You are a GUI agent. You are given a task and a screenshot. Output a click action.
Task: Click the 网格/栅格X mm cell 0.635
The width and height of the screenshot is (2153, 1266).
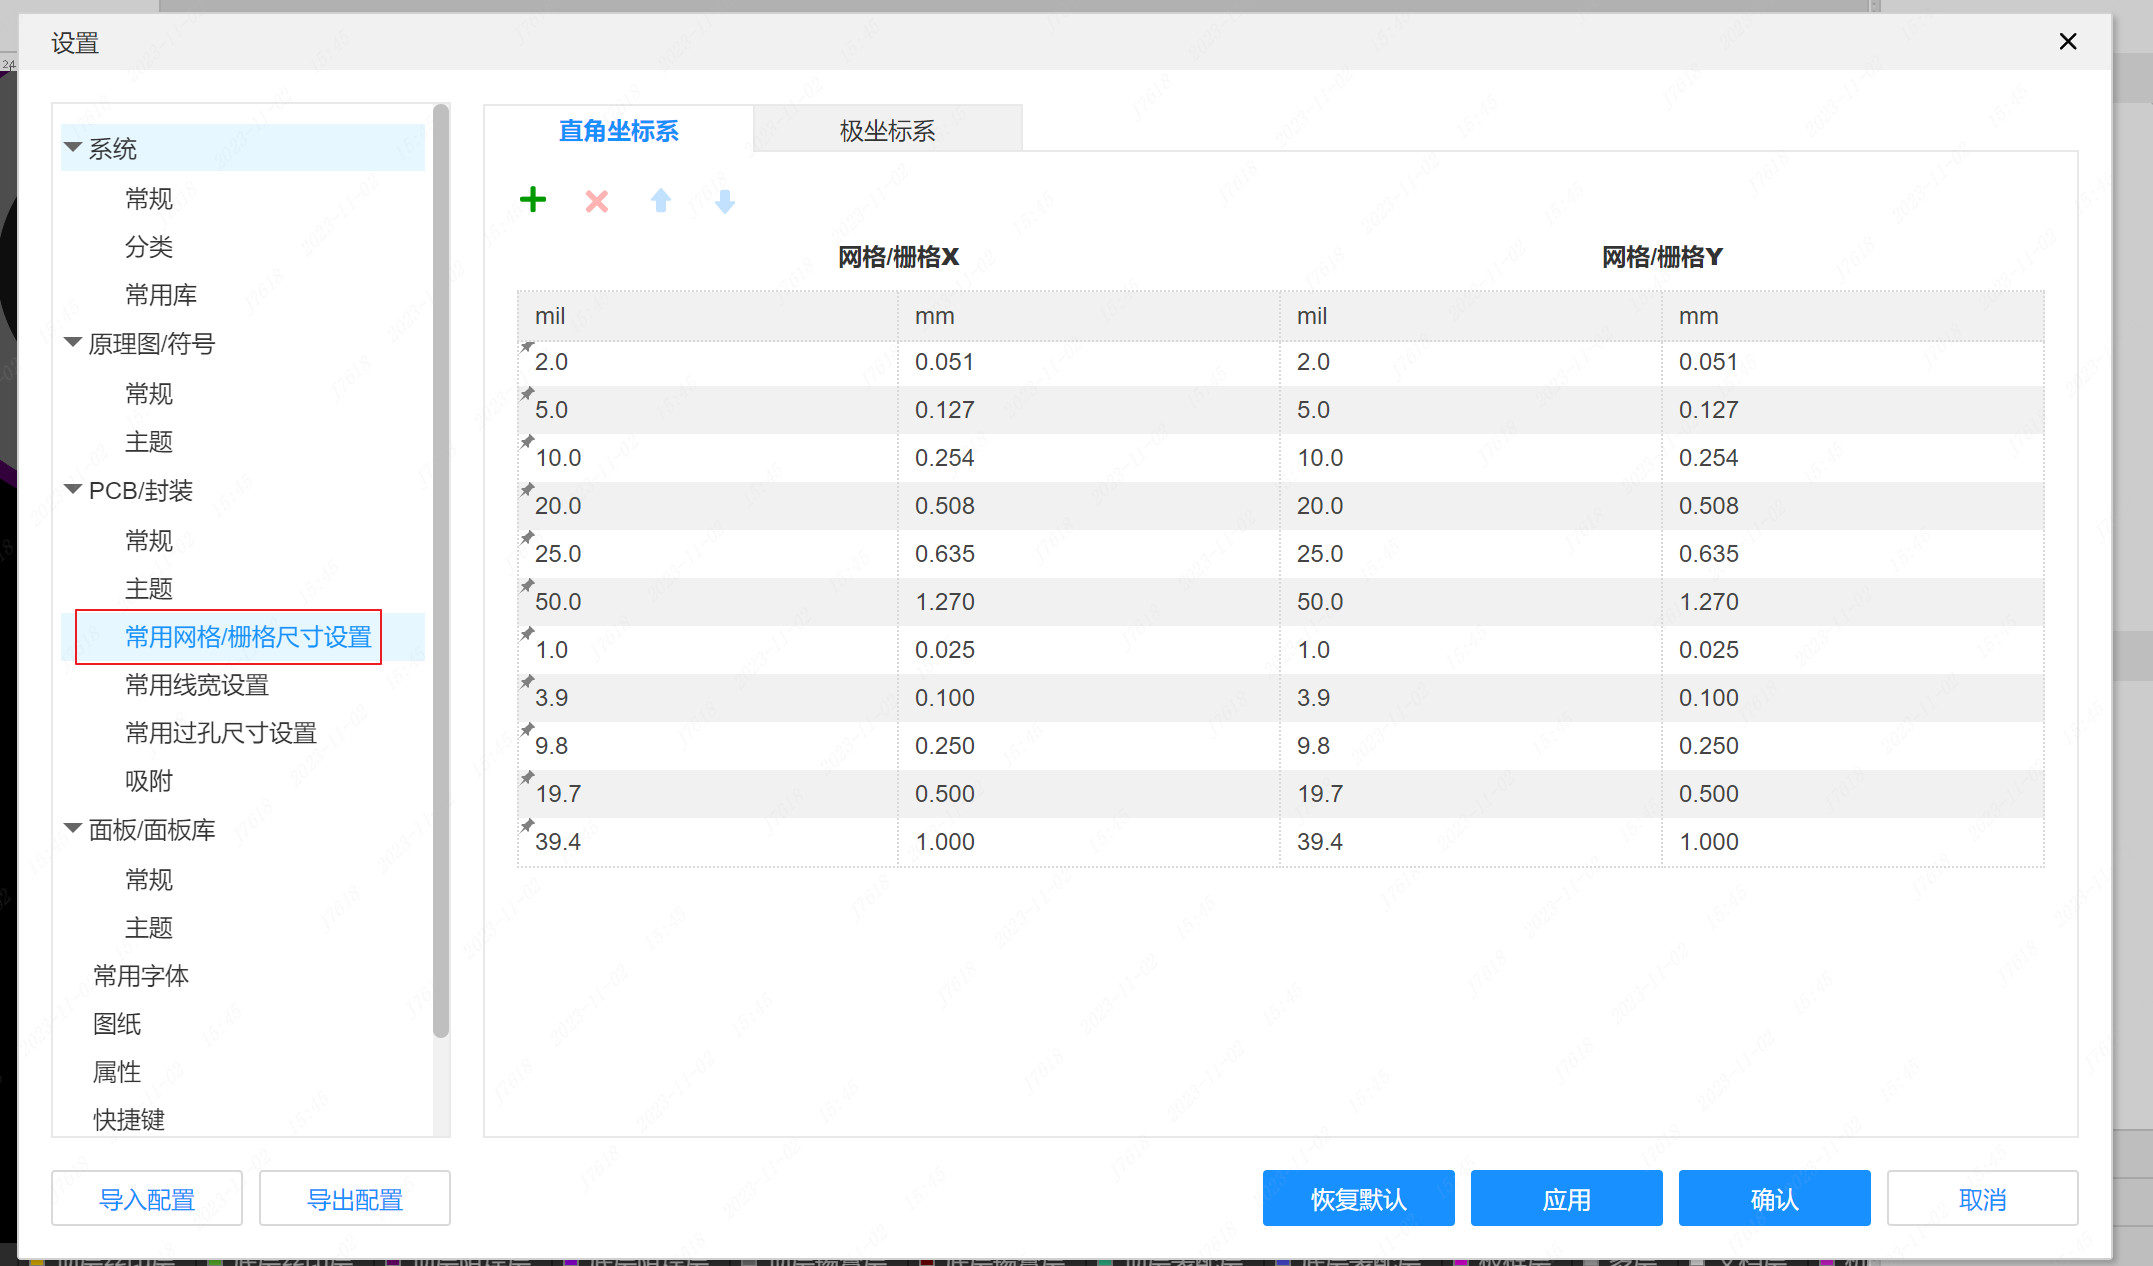pyautogui.click(x=1088, y=554)
